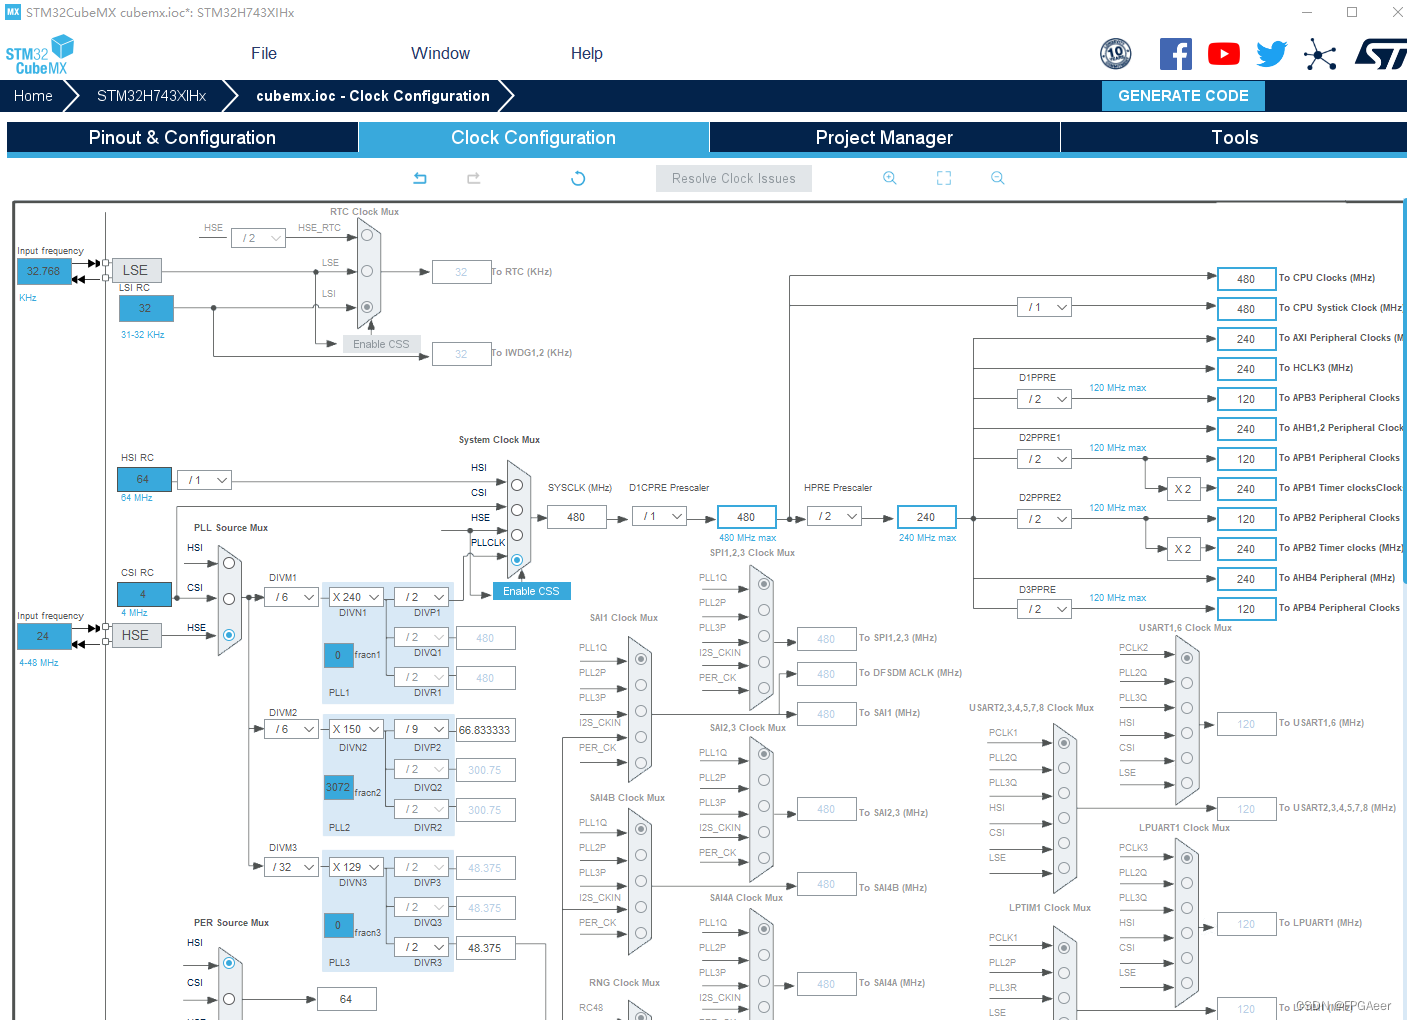Open the DIVM1 /6 dropdown

pos(291,597)
